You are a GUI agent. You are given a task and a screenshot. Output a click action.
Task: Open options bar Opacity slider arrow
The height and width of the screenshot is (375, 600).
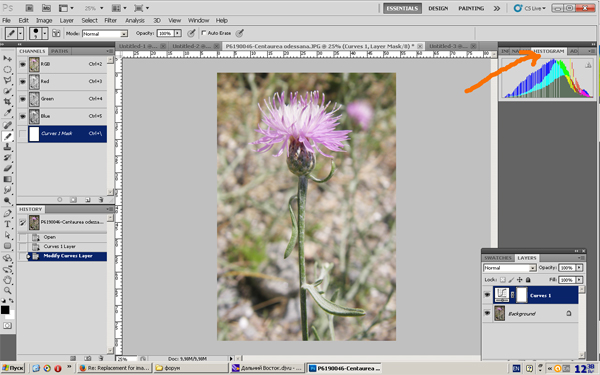coord(178,33)
